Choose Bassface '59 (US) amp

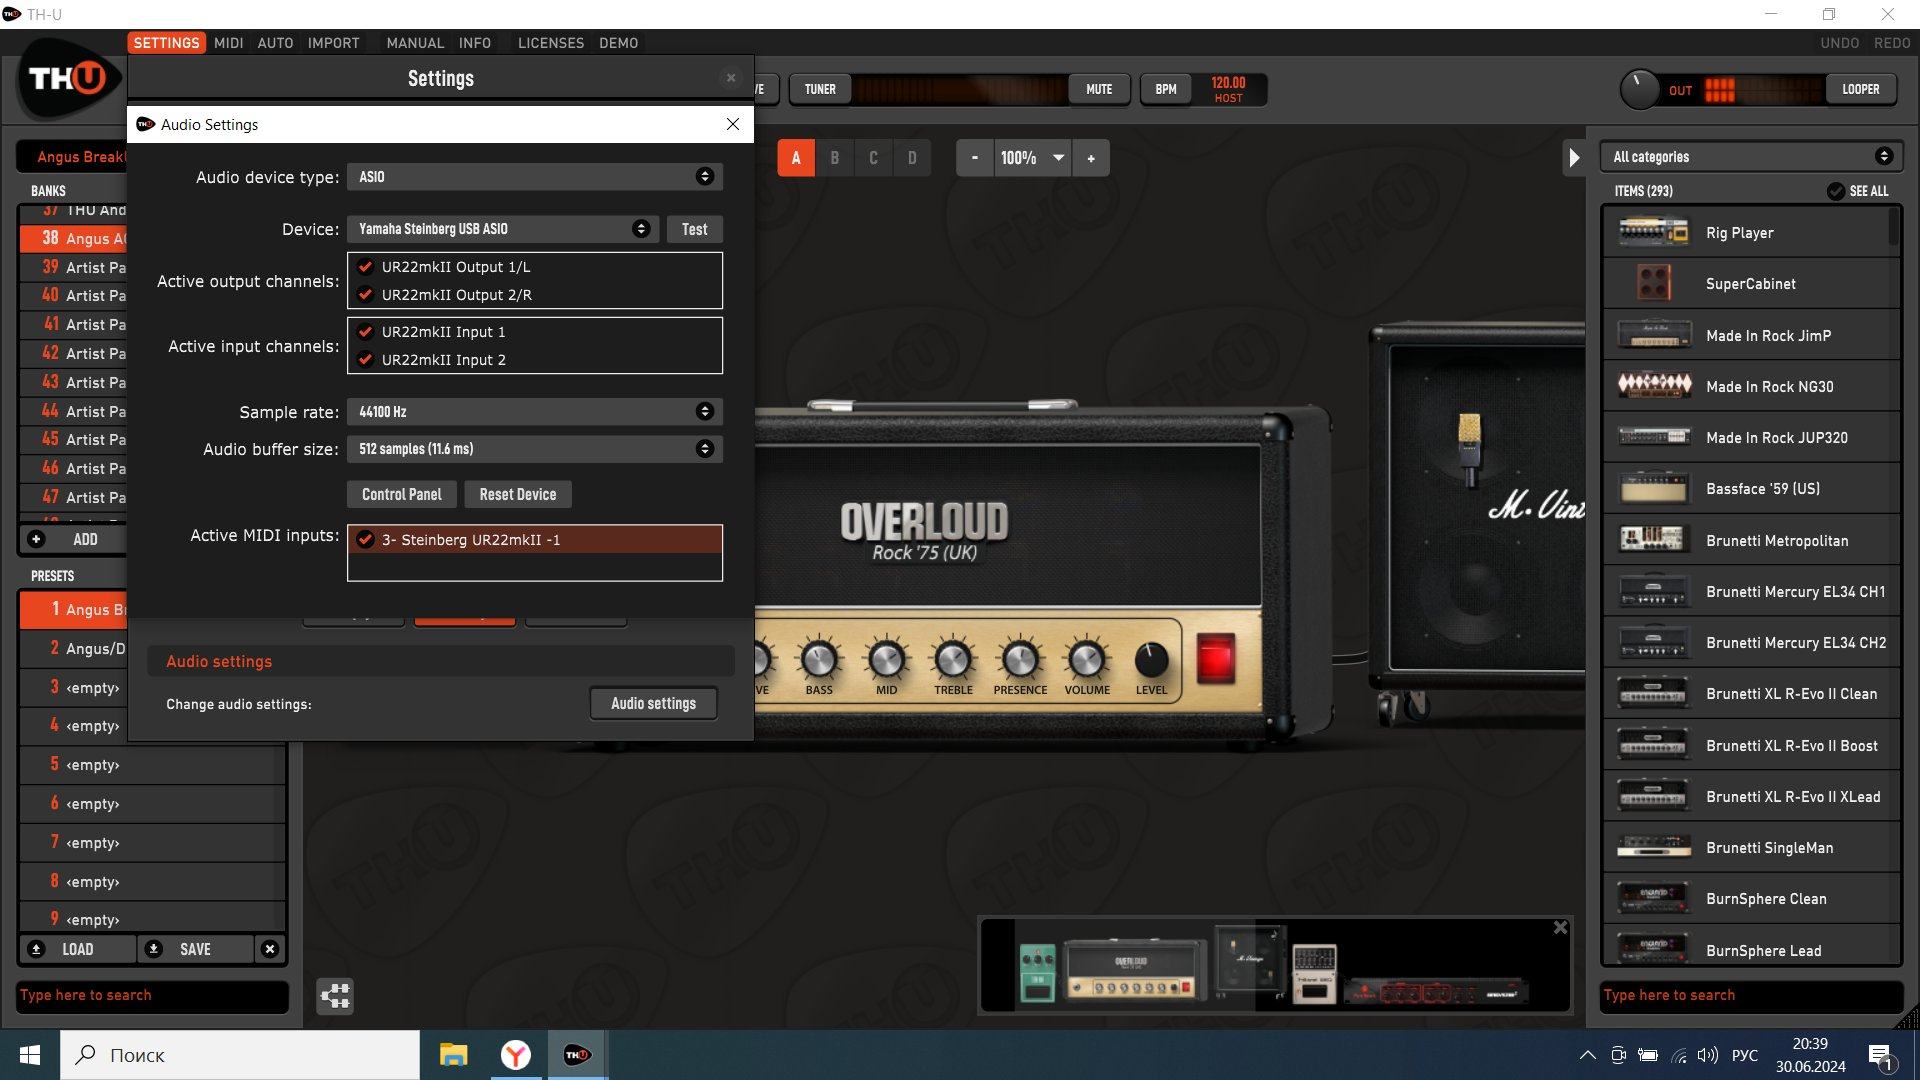click(1751, 489)
